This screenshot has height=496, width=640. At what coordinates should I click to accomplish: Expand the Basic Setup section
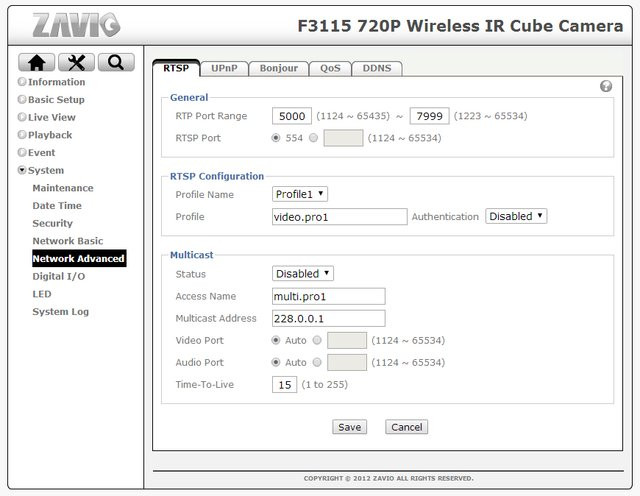[x=51, y=100]
